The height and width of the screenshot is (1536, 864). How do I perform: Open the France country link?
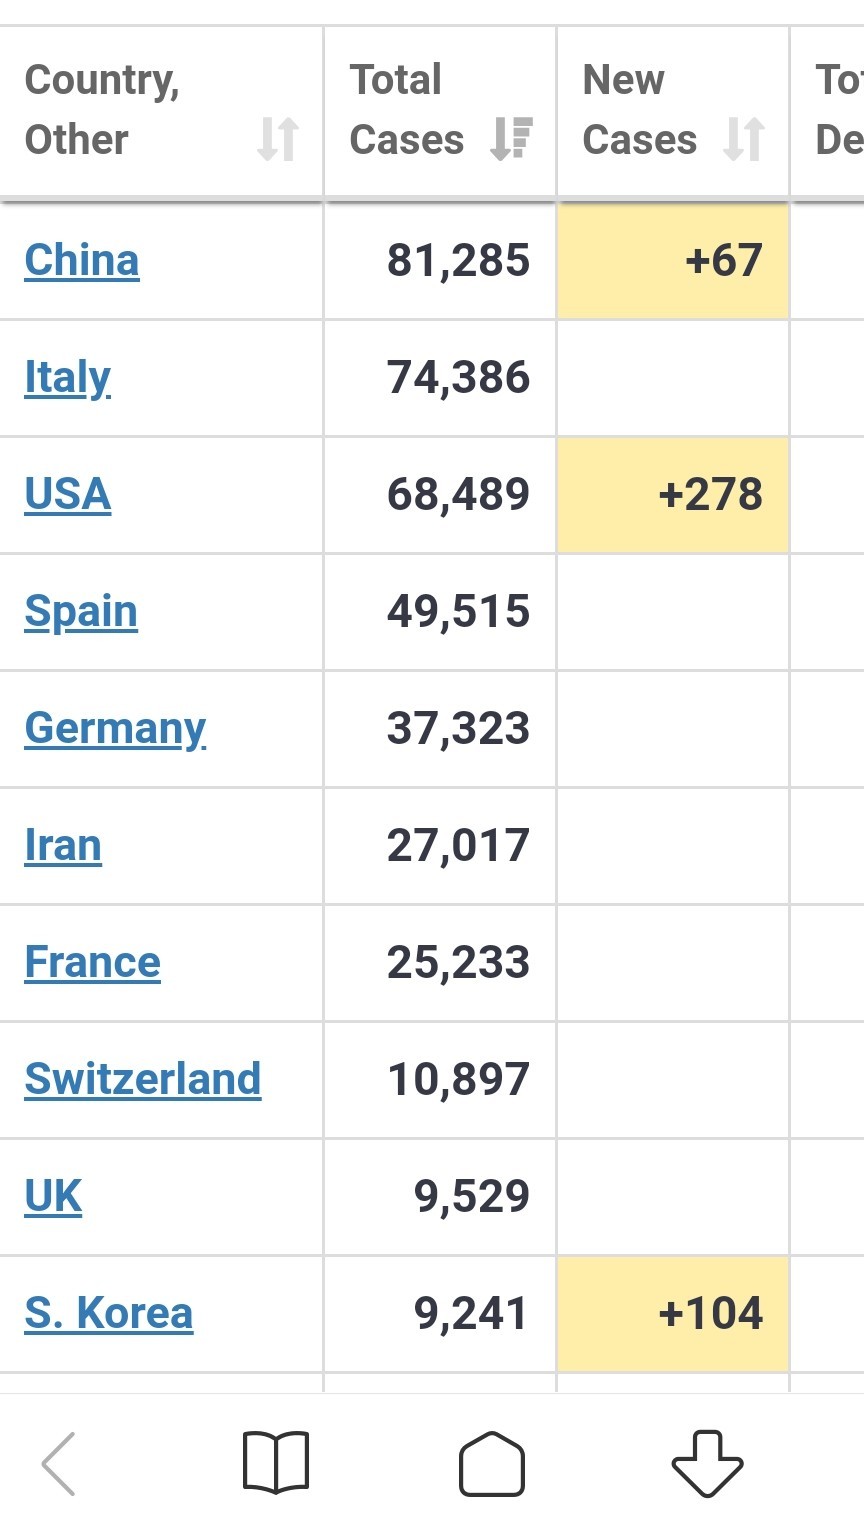click(92, 962)
